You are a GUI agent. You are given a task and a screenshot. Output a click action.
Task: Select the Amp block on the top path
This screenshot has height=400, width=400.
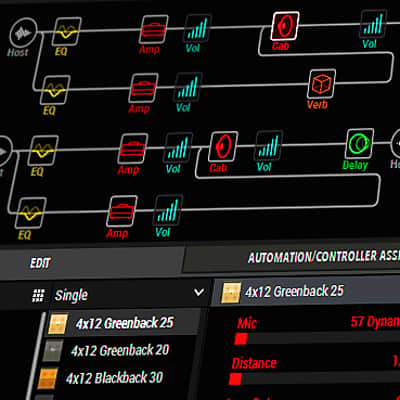pyautogui.click(x=154, y=29)
